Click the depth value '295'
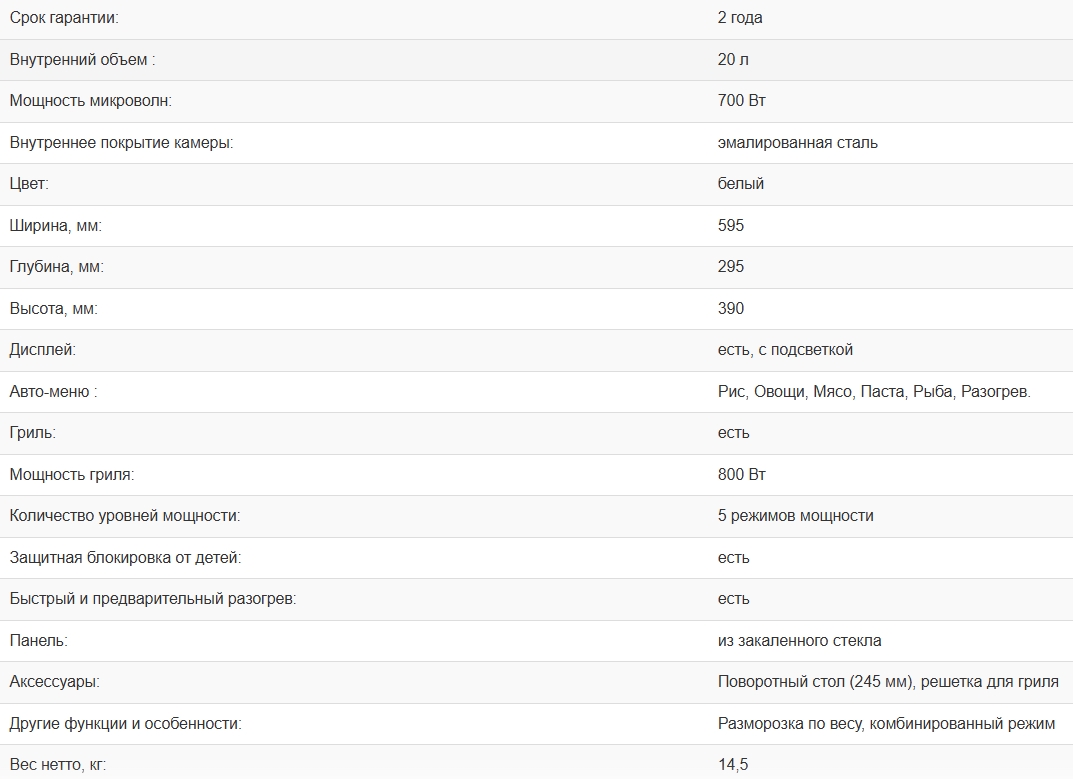This screenshot has width=1073, height=779. [731, 267]
